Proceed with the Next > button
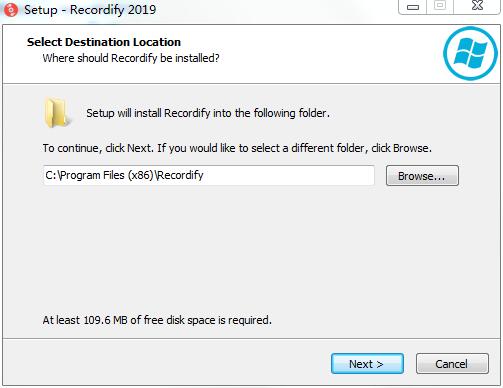 coord(367,364)
